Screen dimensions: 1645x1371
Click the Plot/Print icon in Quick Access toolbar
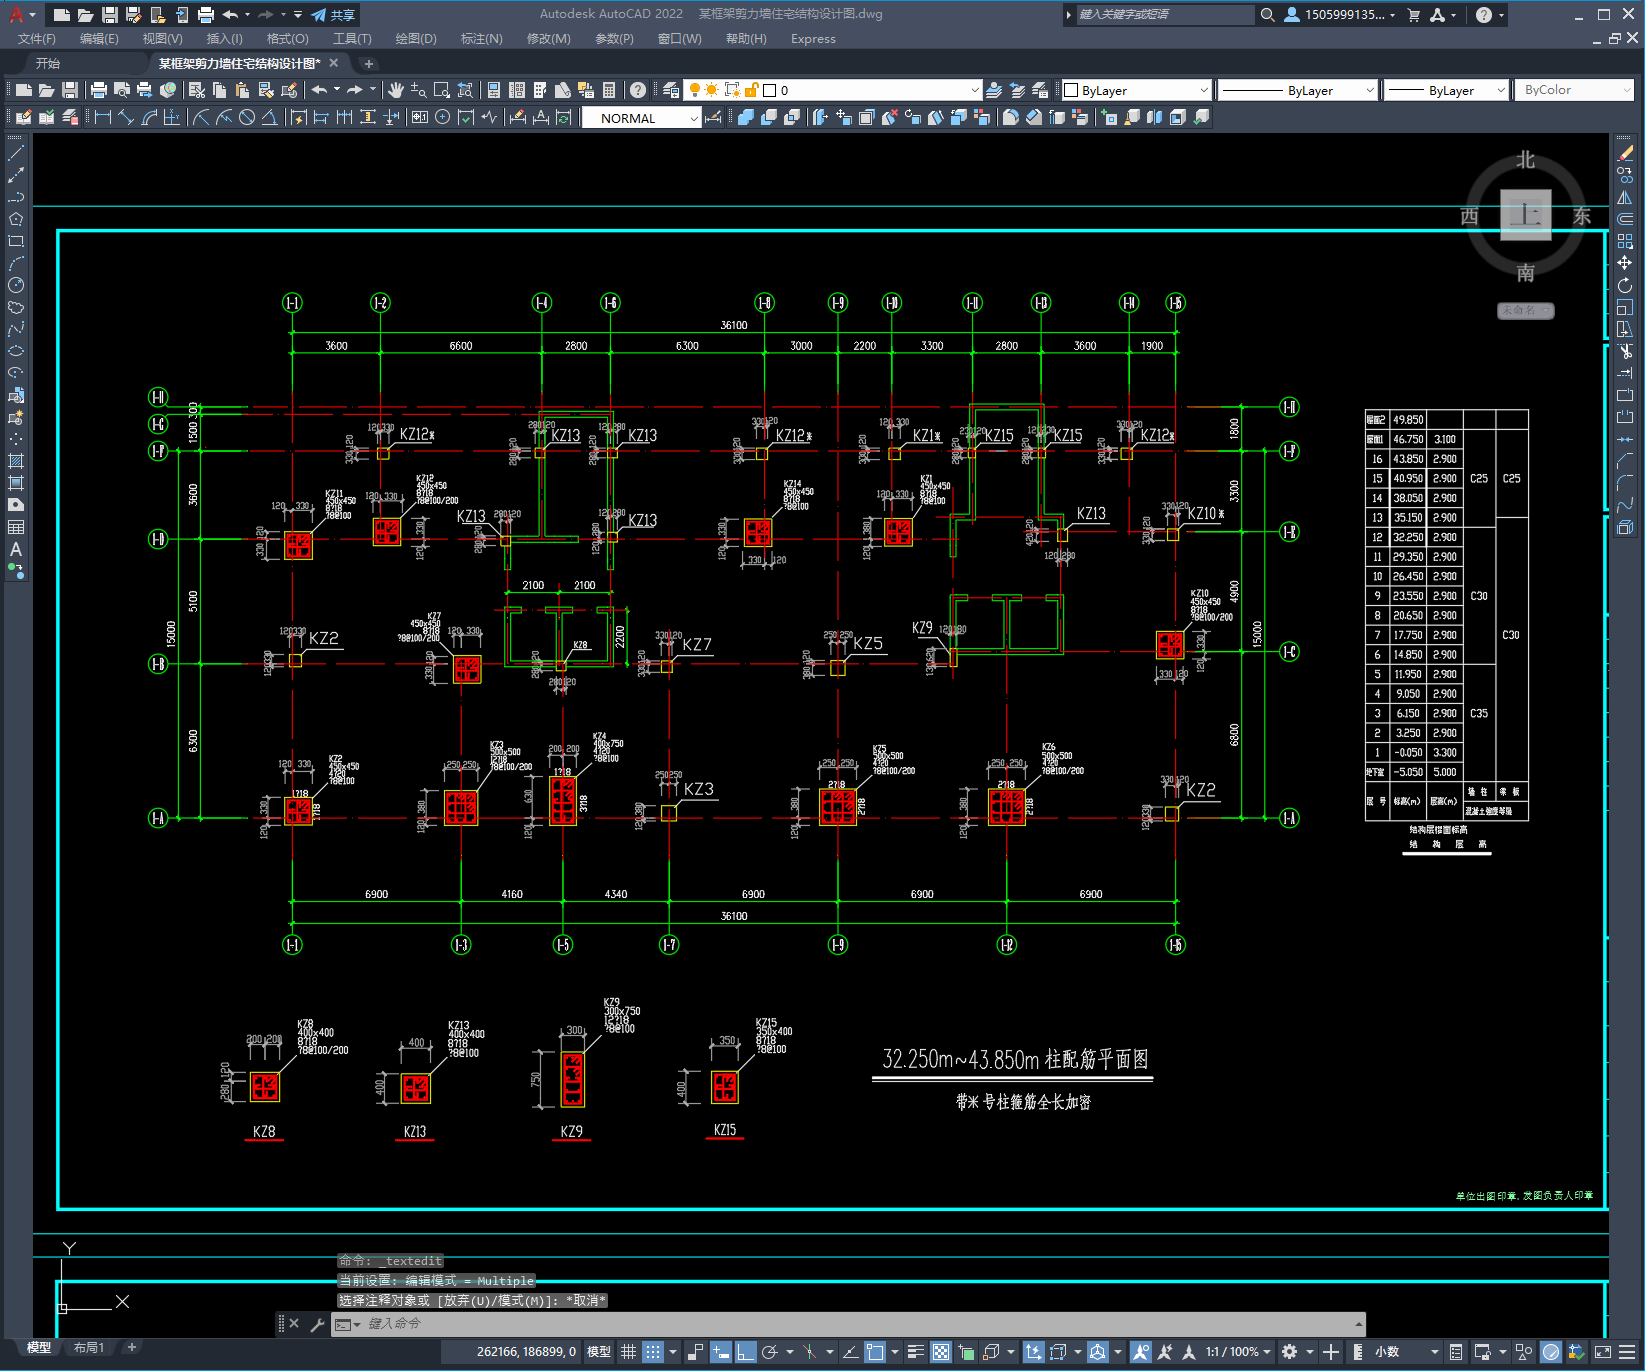[x=206, y=15]
